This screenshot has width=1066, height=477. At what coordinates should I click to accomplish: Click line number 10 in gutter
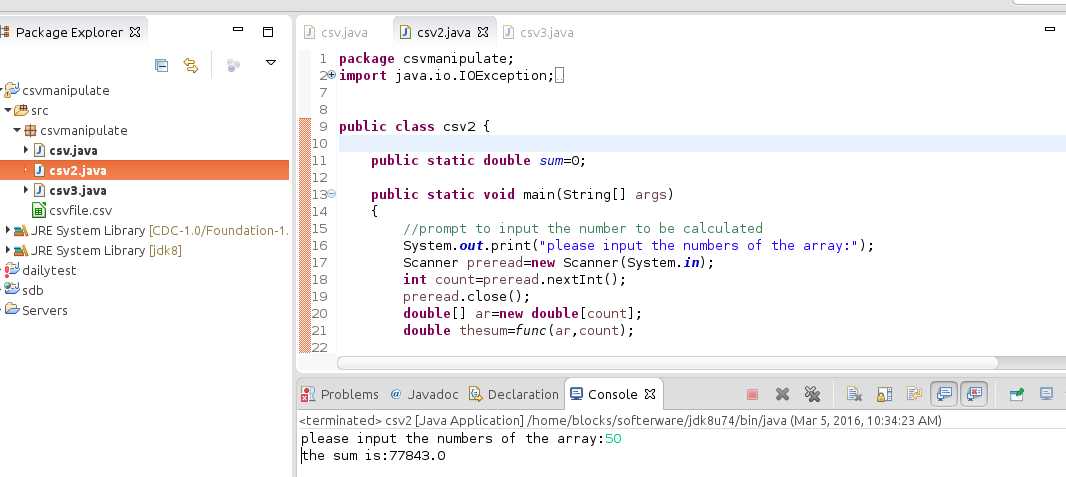320,143
